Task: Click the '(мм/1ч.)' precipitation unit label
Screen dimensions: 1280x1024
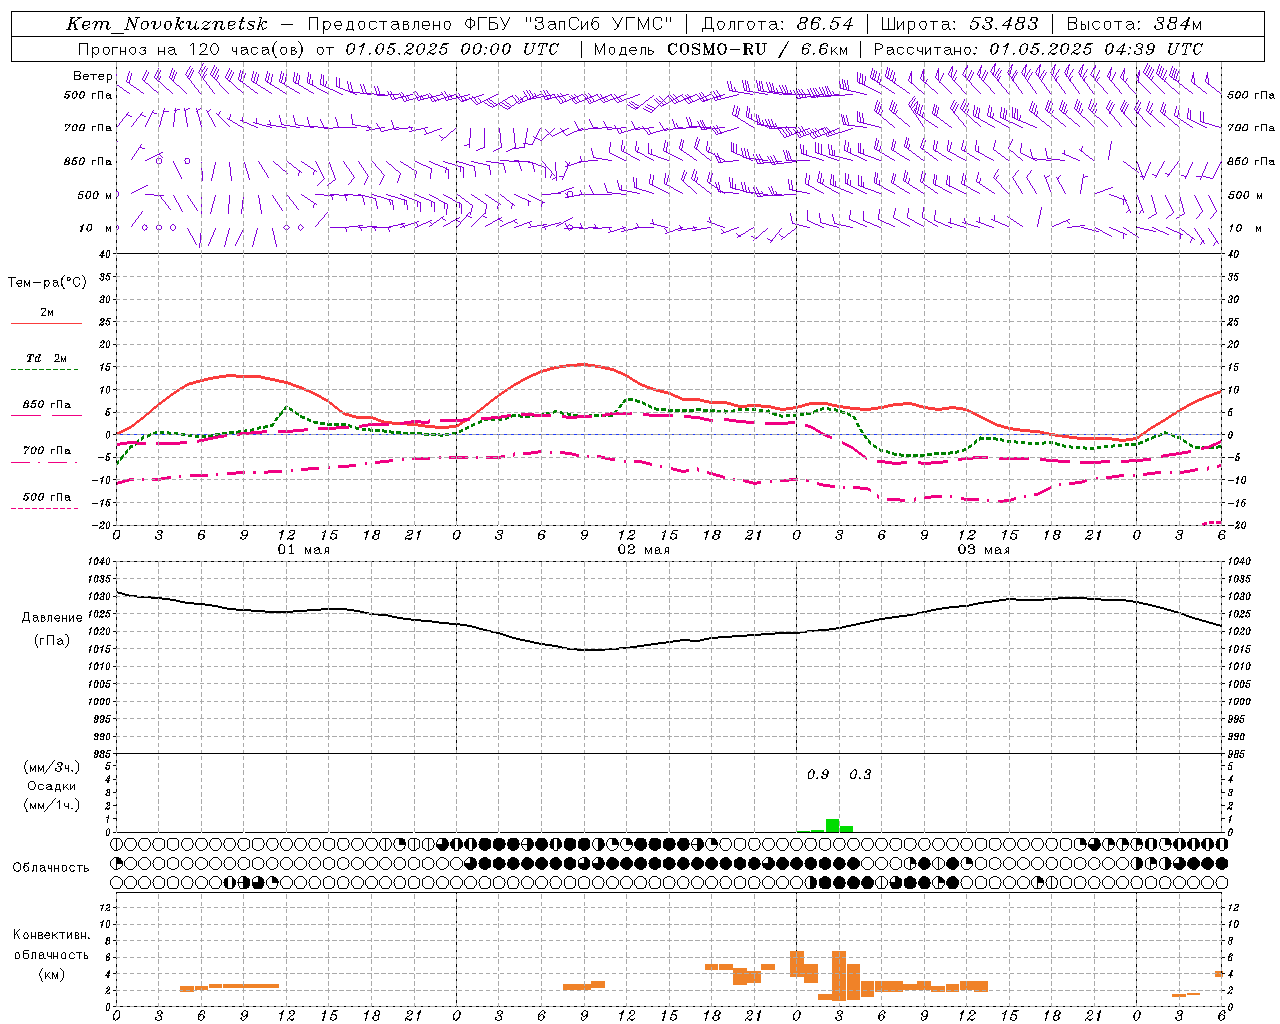Action: (52, 805)
